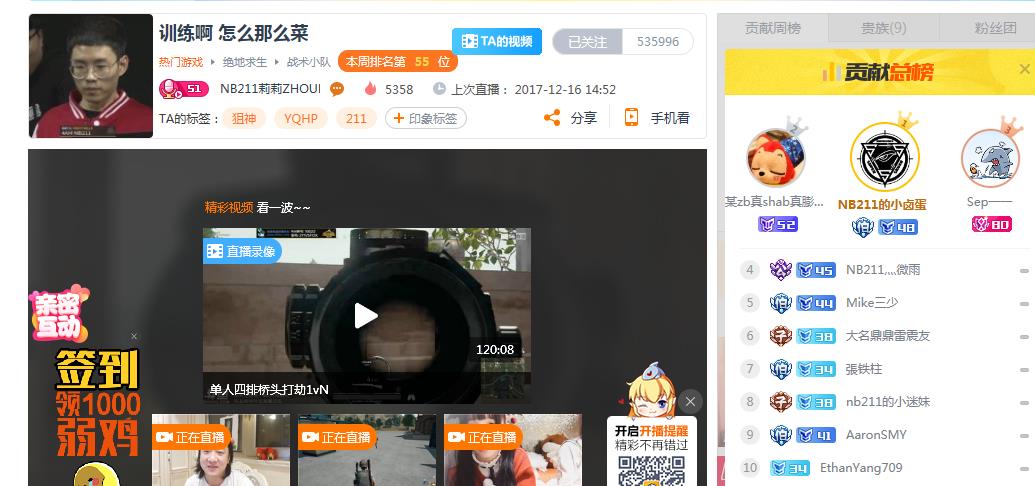Screen dimensions: 1035x486
Task: Add a tag with +印象标签
Action: 426,118
